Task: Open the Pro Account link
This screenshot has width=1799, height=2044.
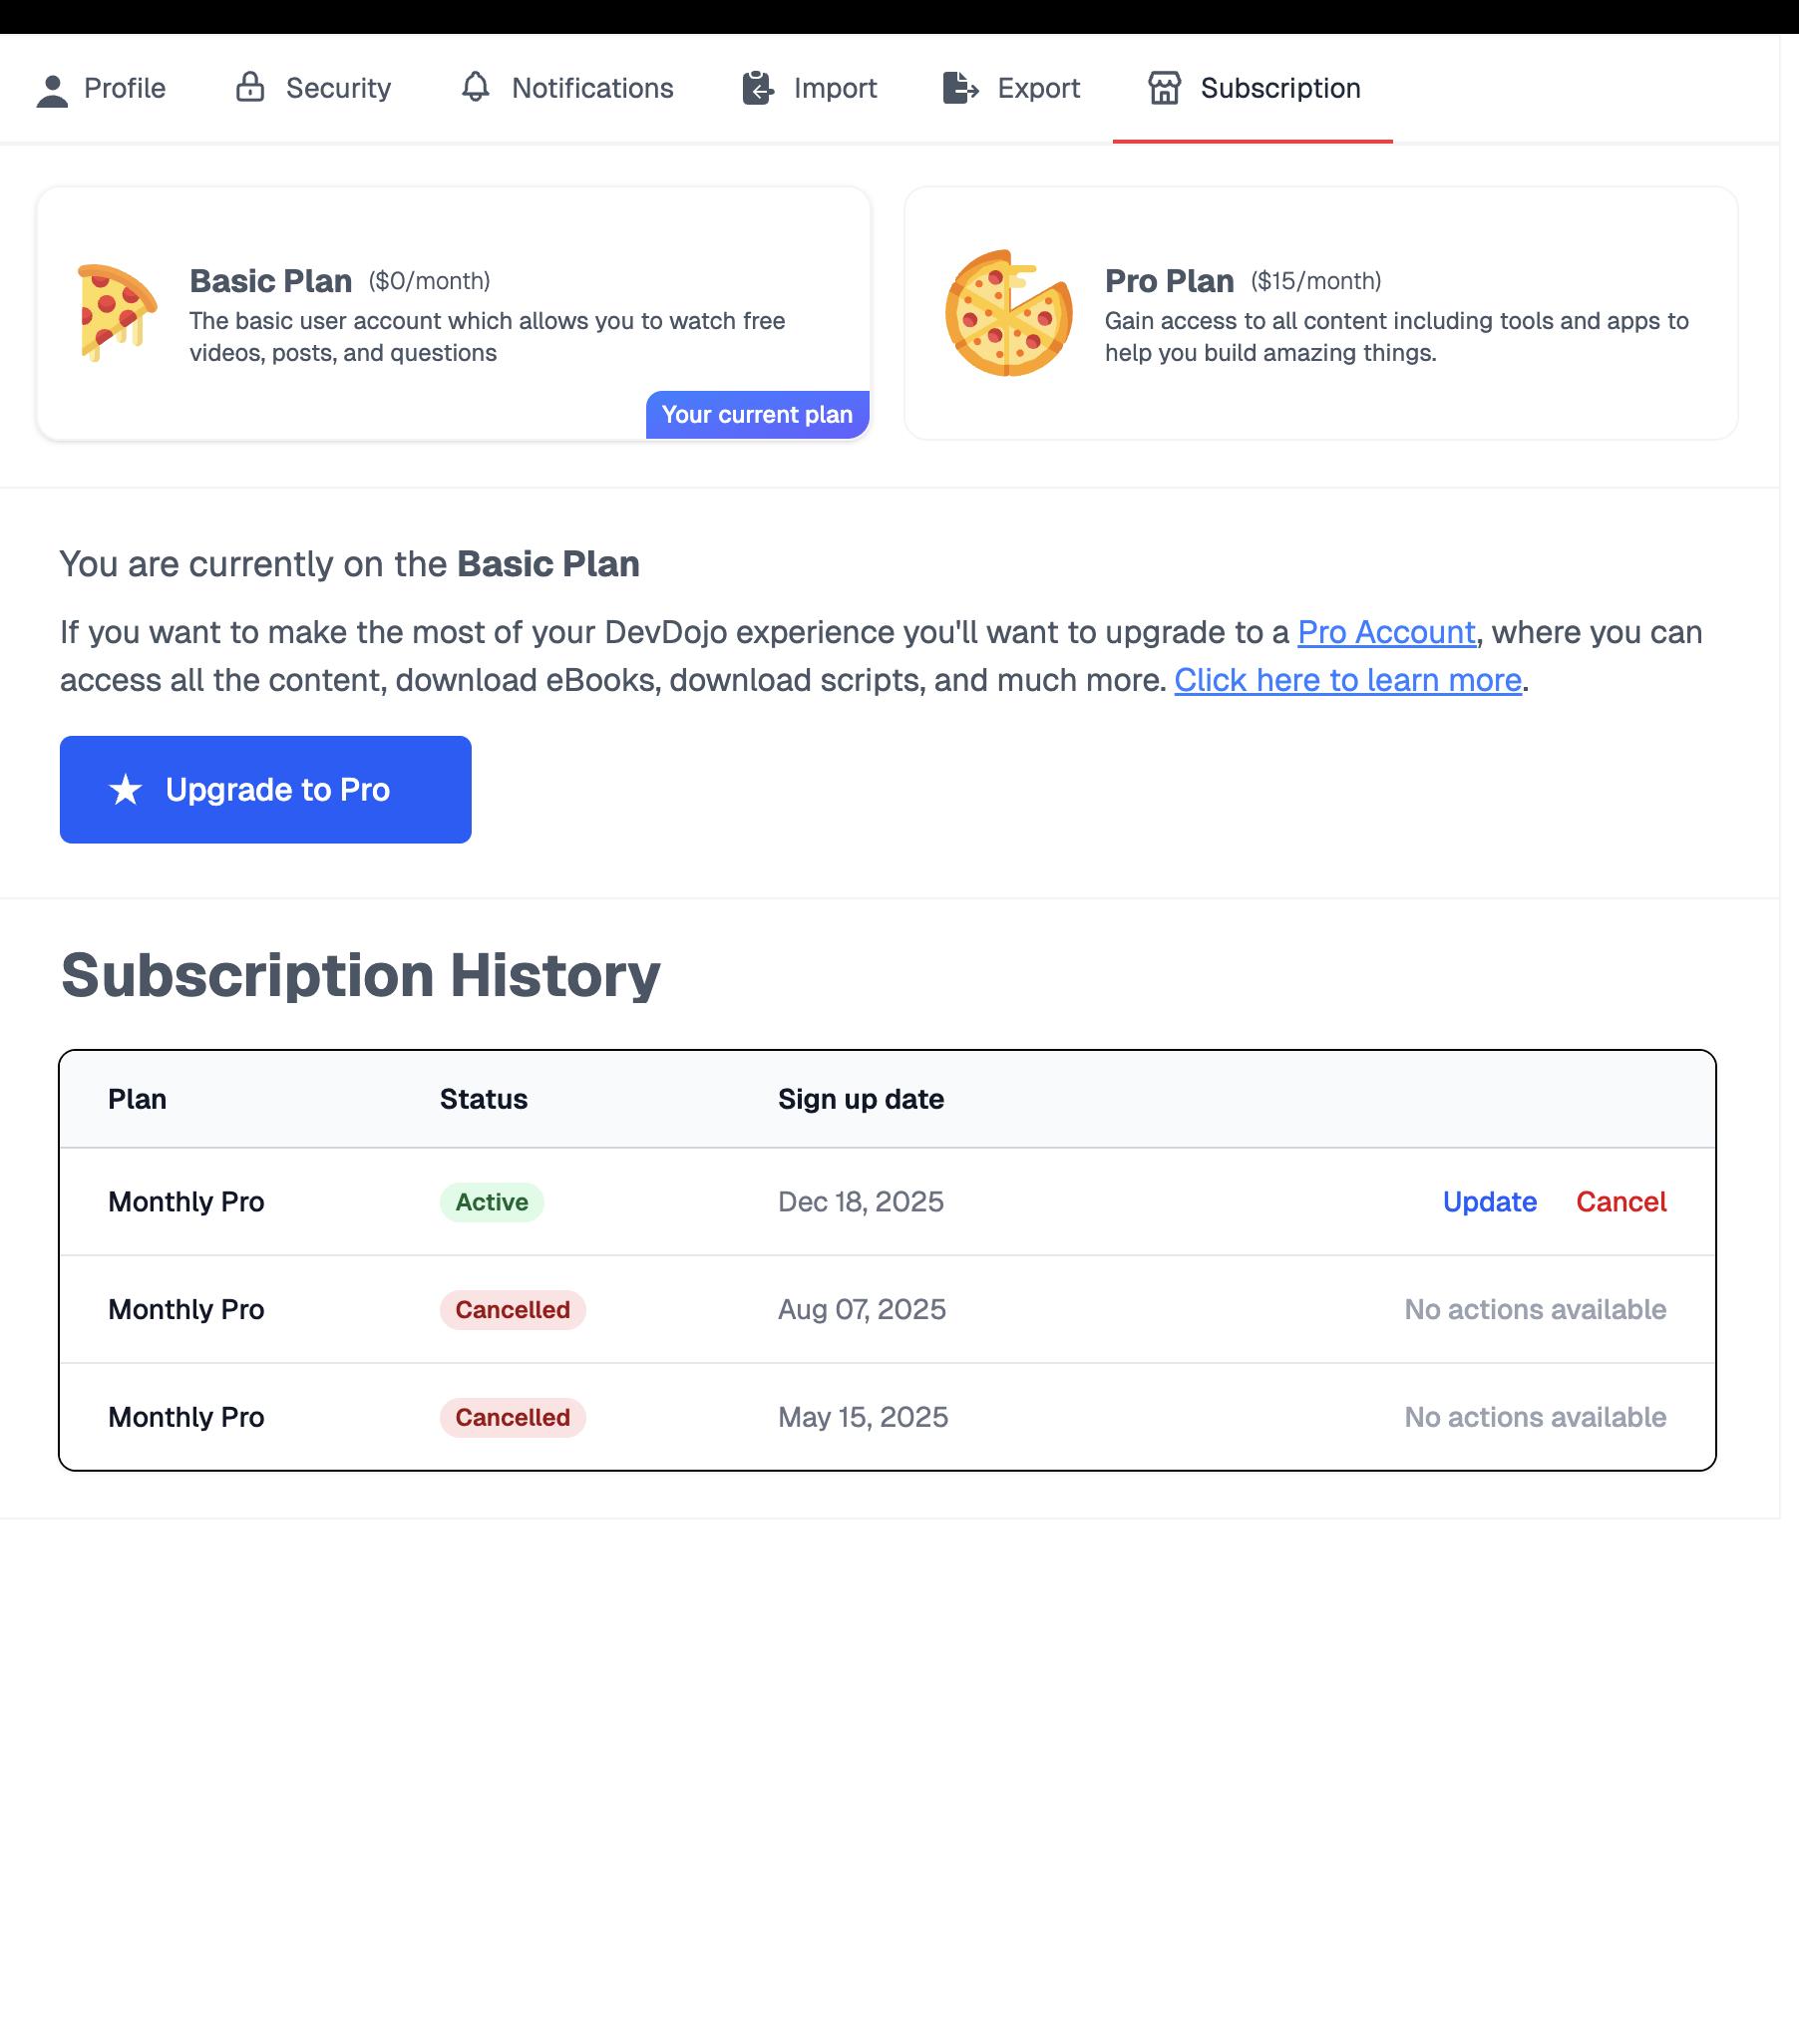Action: pos(1386,632)
